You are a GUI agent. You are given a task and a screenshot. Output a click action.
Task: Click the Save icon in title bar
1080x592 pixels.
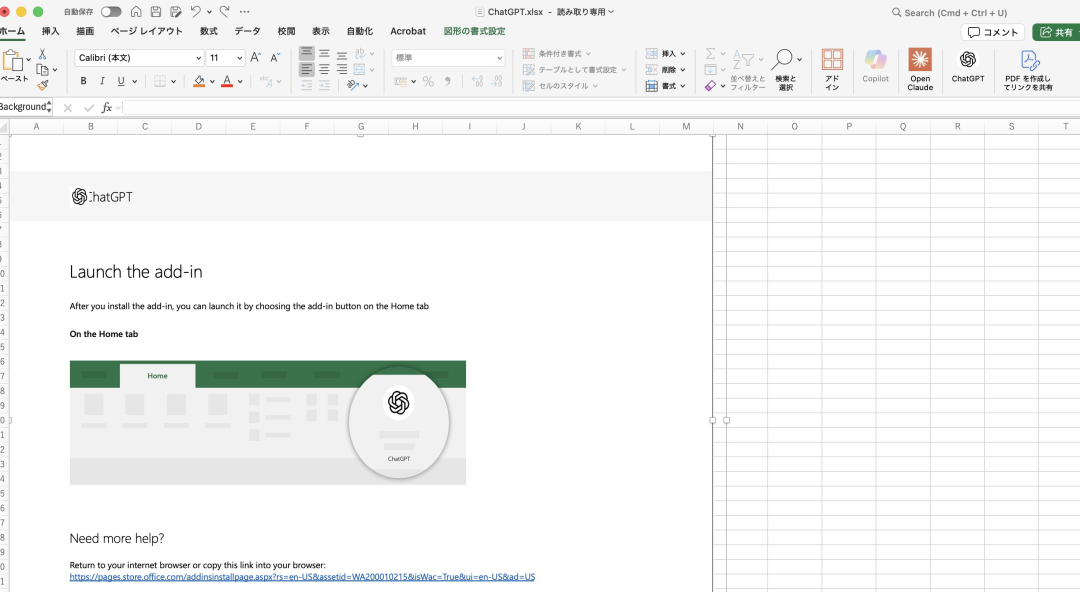point(156,12)
